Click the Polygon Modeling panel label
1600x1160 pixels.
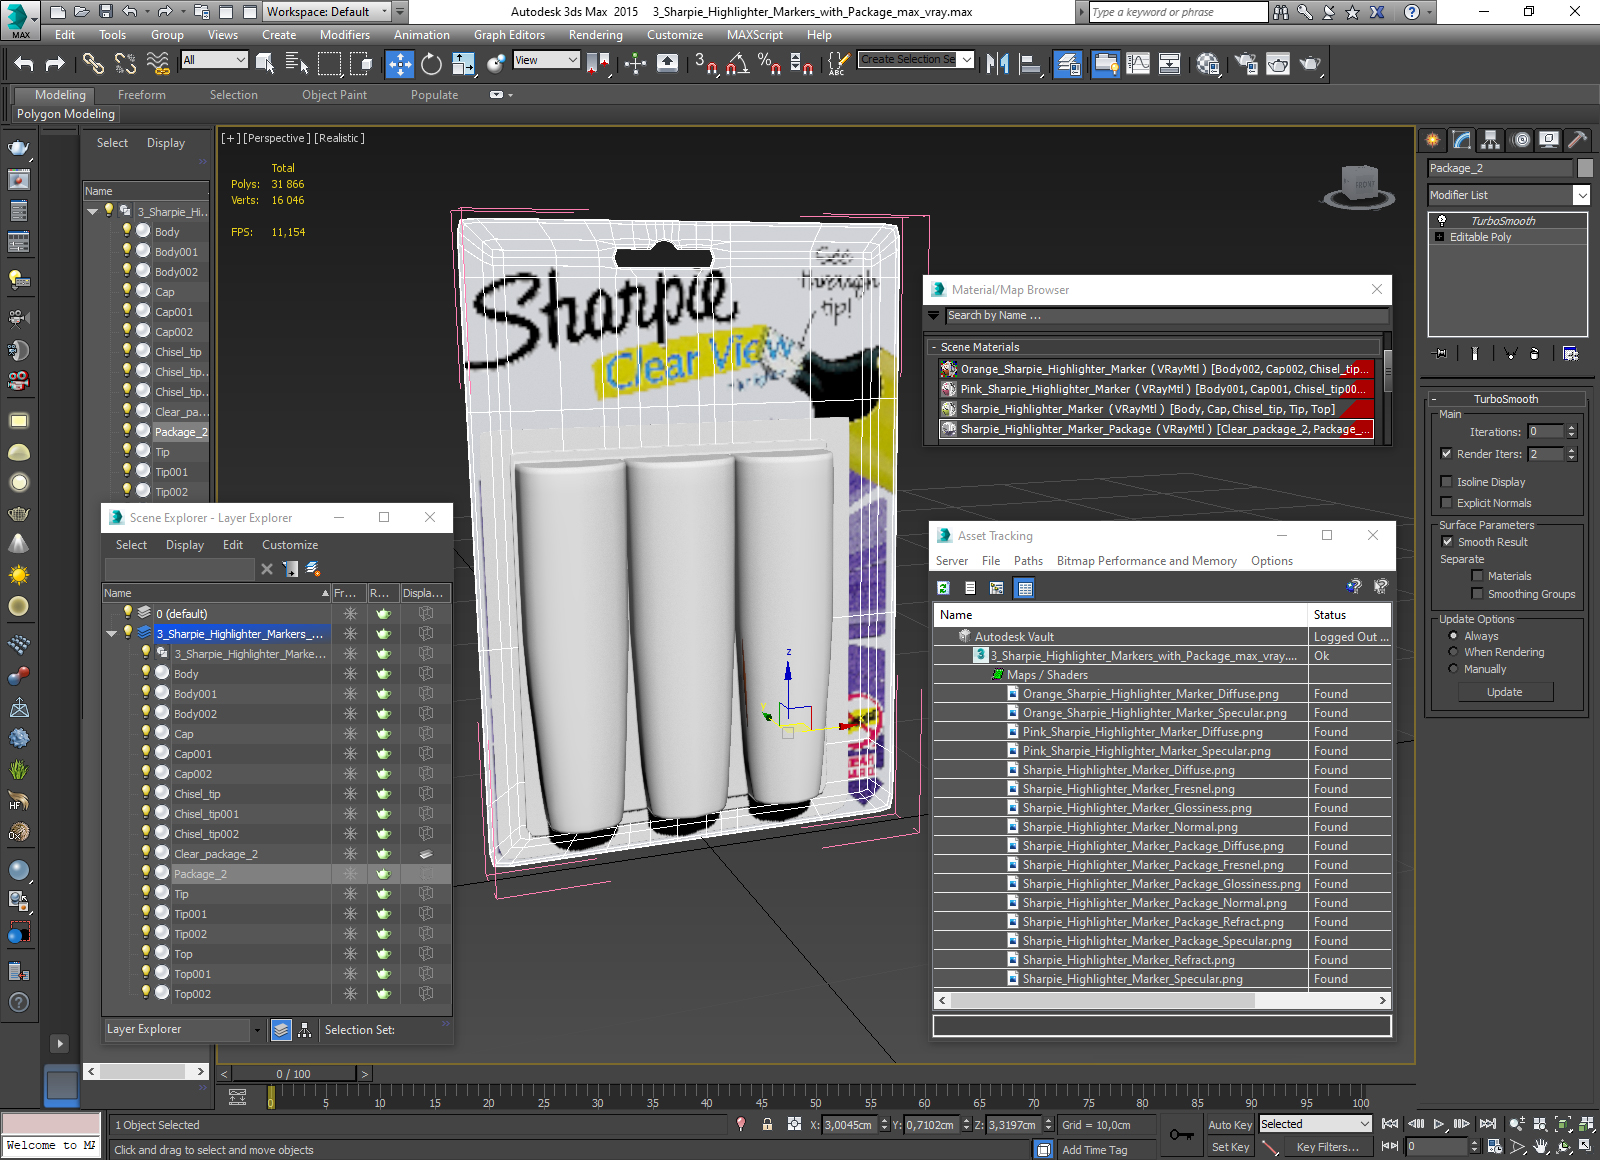(x=66, y=114)
